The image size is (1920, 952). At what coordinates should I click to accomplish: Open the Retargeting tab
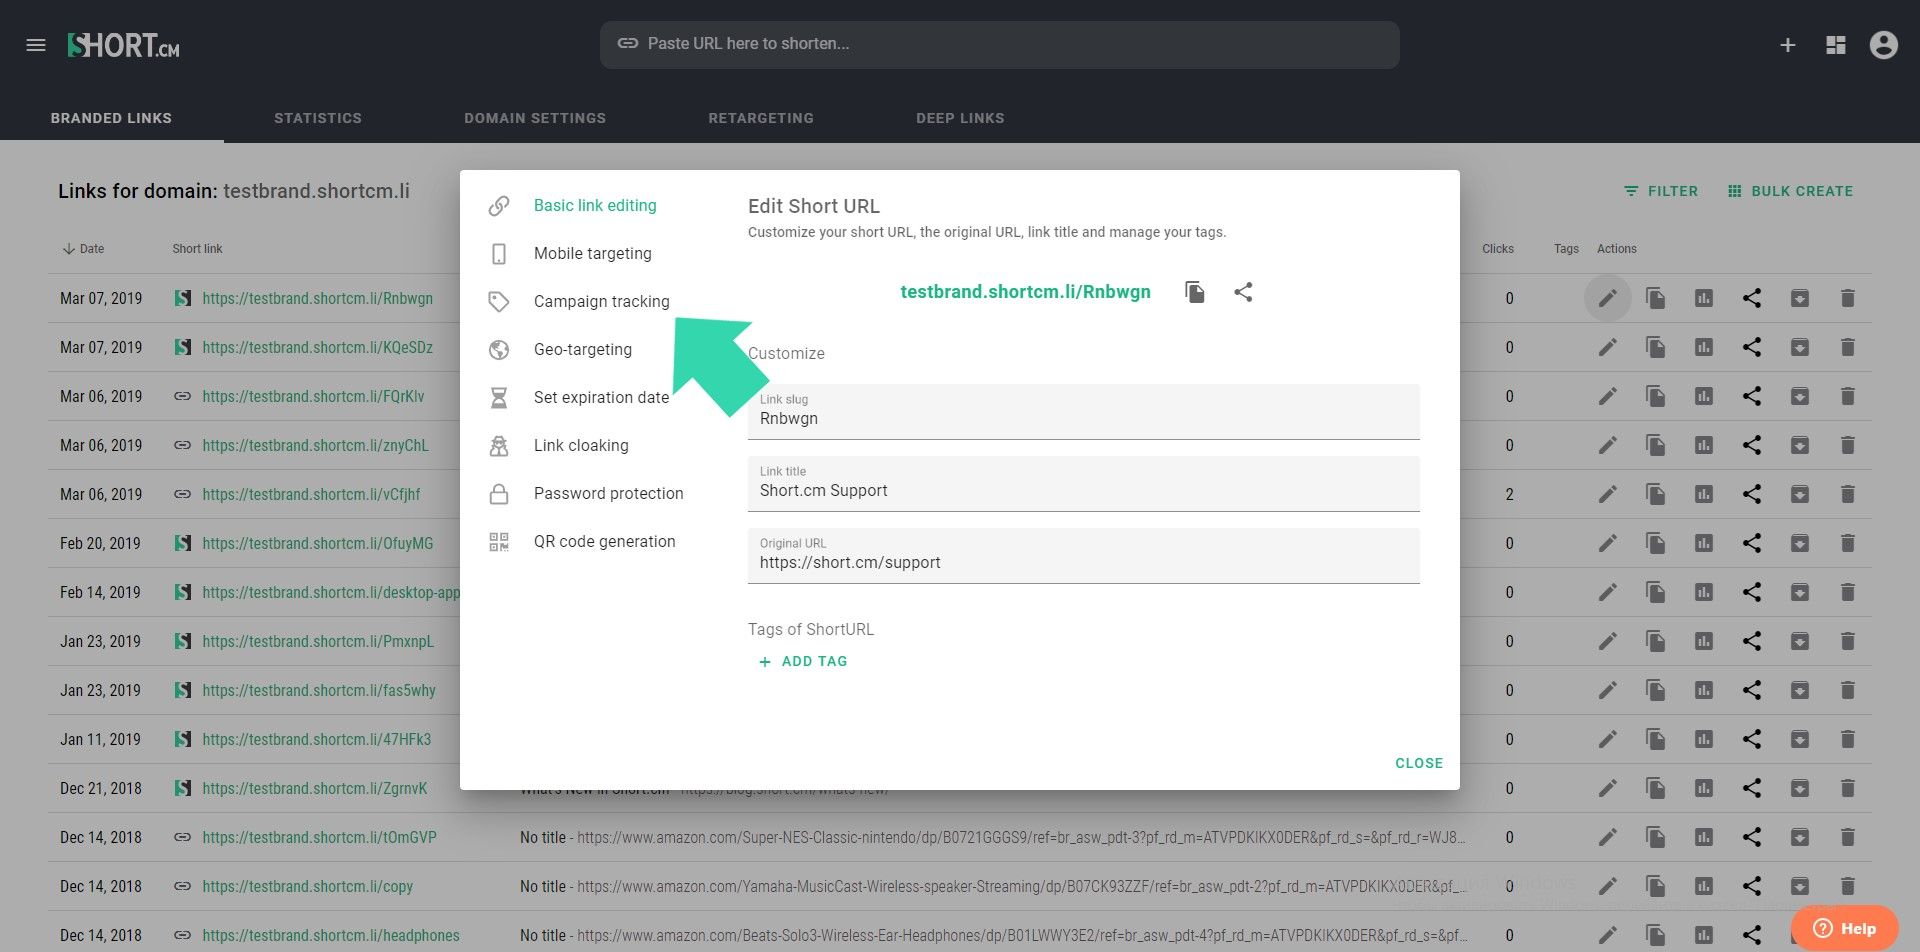[x=761, y=118]
